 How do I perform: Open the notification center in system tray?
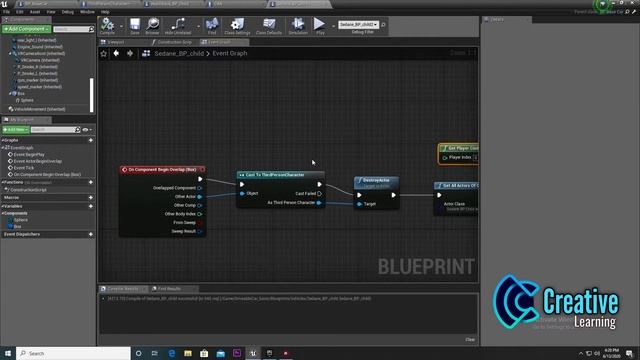point(629,353)
